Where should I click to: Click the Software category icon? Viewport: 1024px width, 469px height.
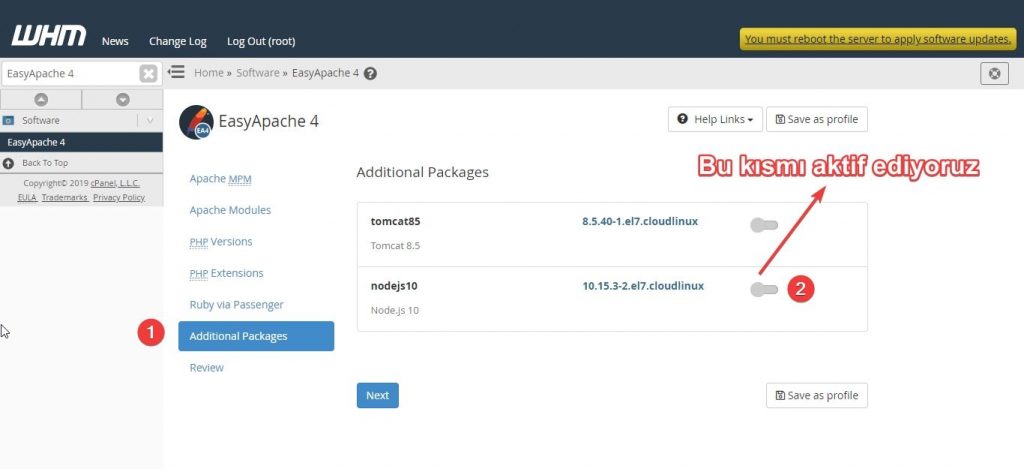(x=8, y=121)
